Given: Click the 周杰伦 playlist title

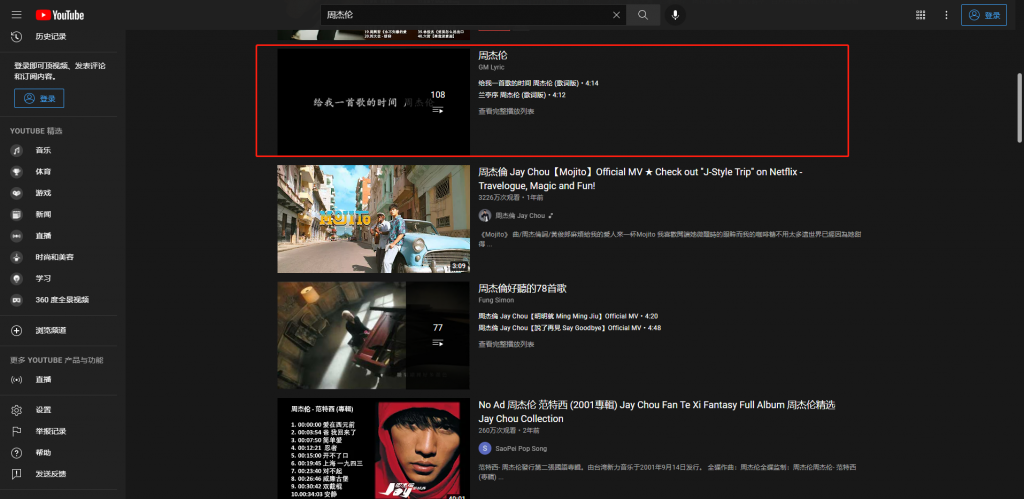Looking at the screenshot, I should (492, 56).
